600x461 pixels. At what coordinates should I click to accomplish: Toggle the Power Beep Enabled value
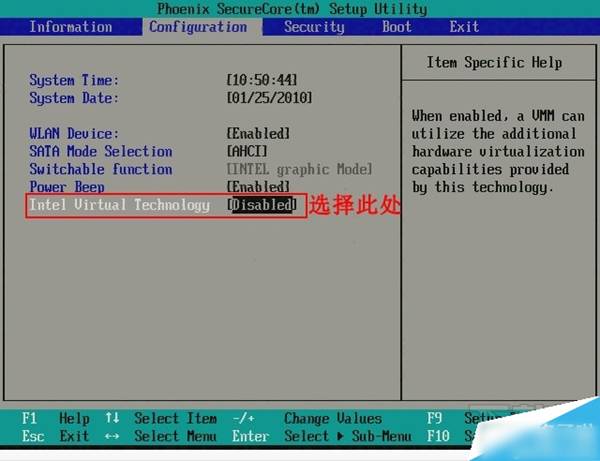259,187
